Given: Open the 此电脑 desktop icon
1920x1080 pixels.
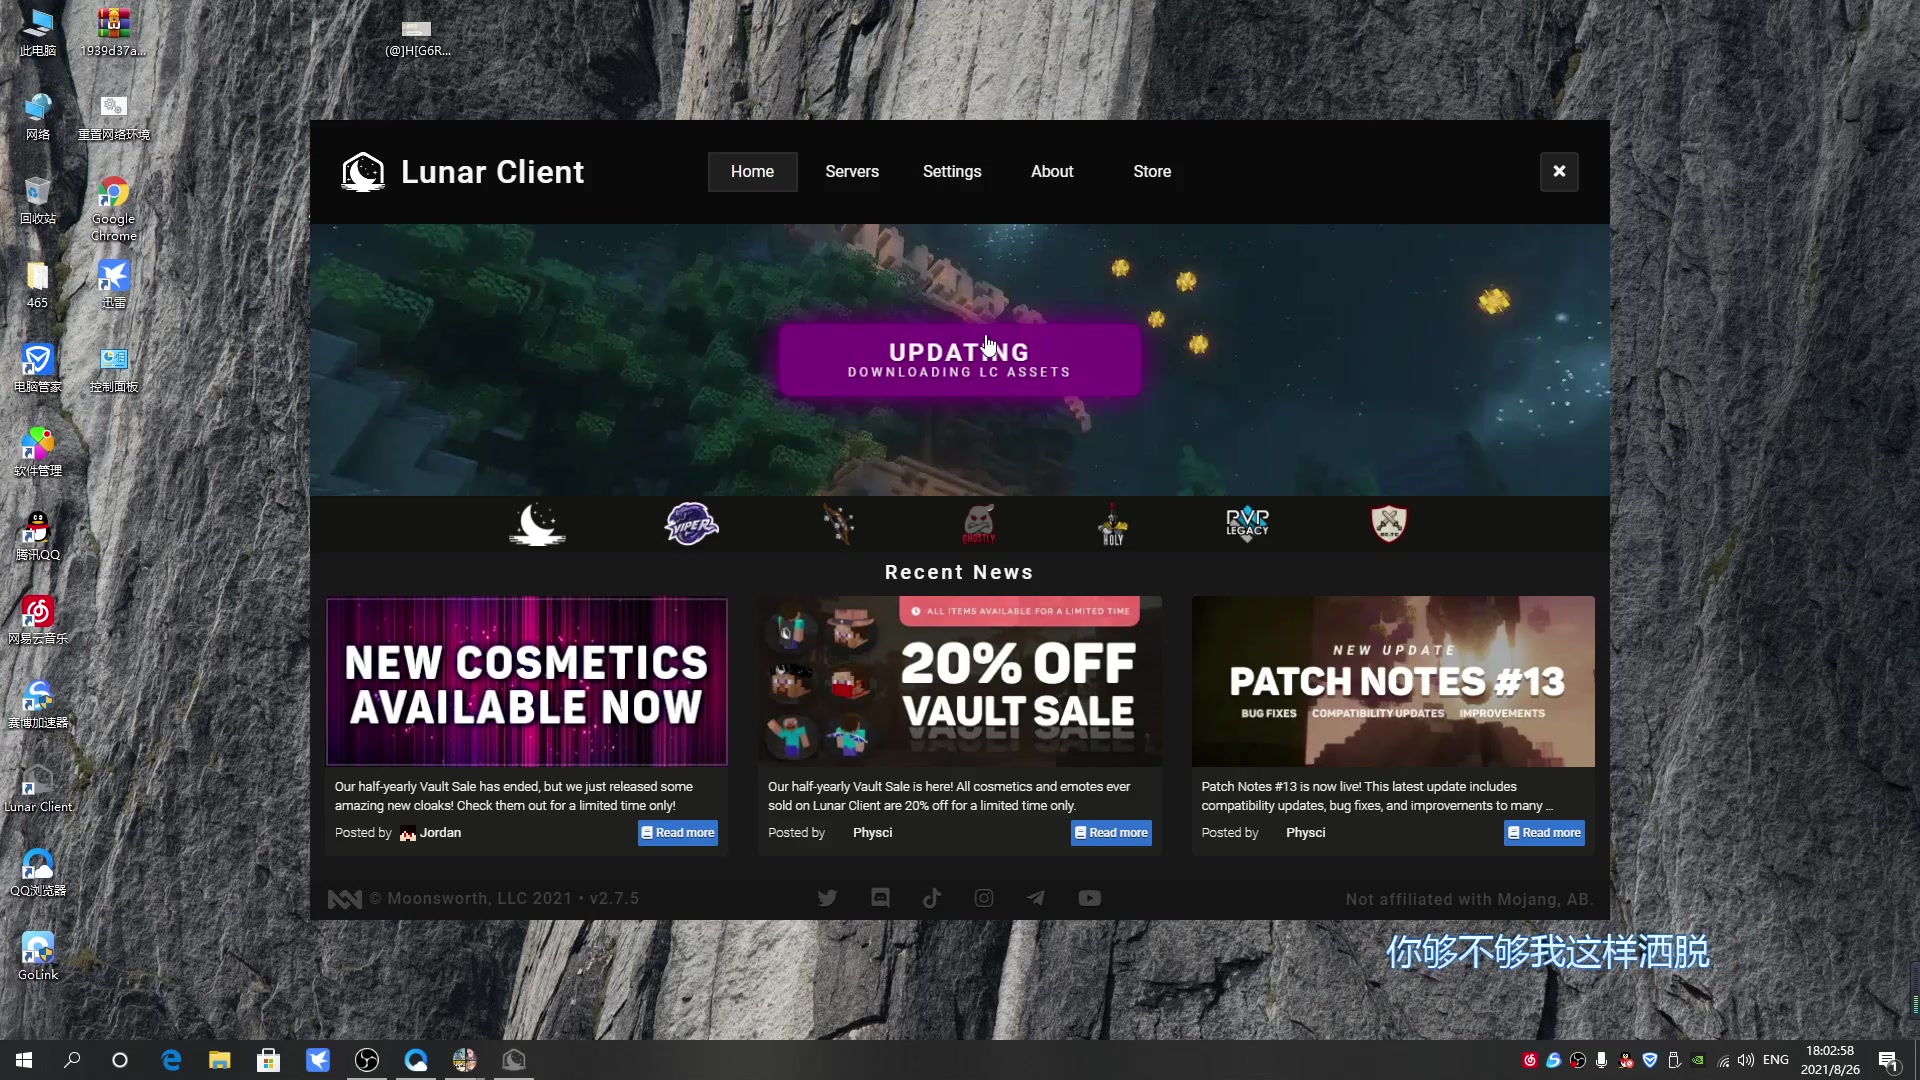Looking at the screenshot, I should coord(38,31).
